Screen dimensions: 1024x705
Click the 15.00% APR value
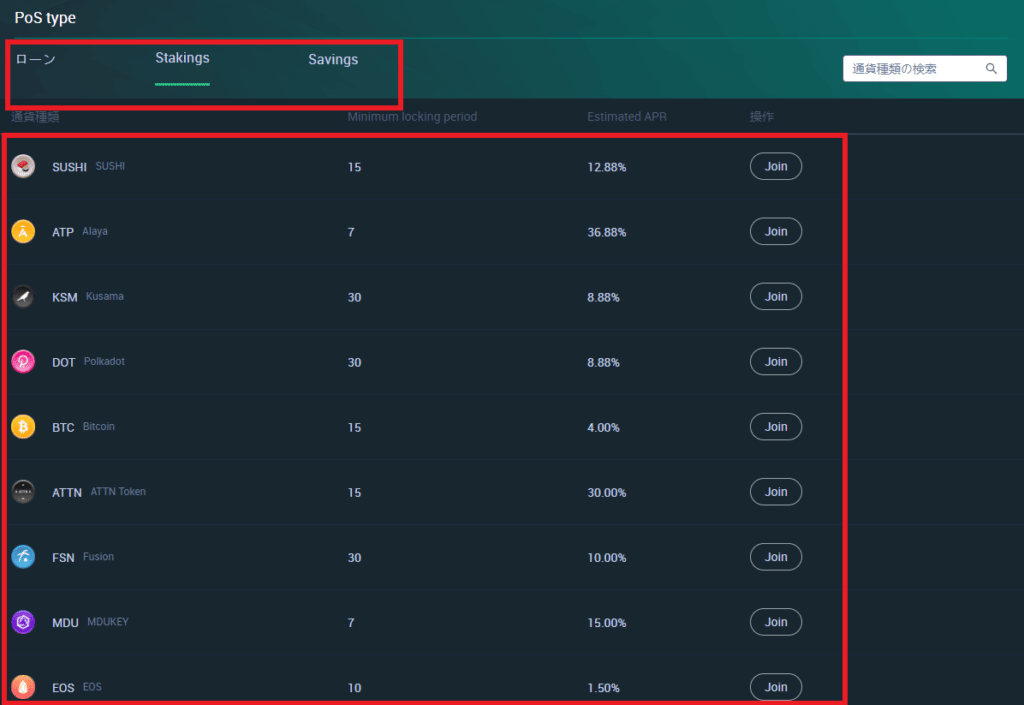(x=607, y=623)
